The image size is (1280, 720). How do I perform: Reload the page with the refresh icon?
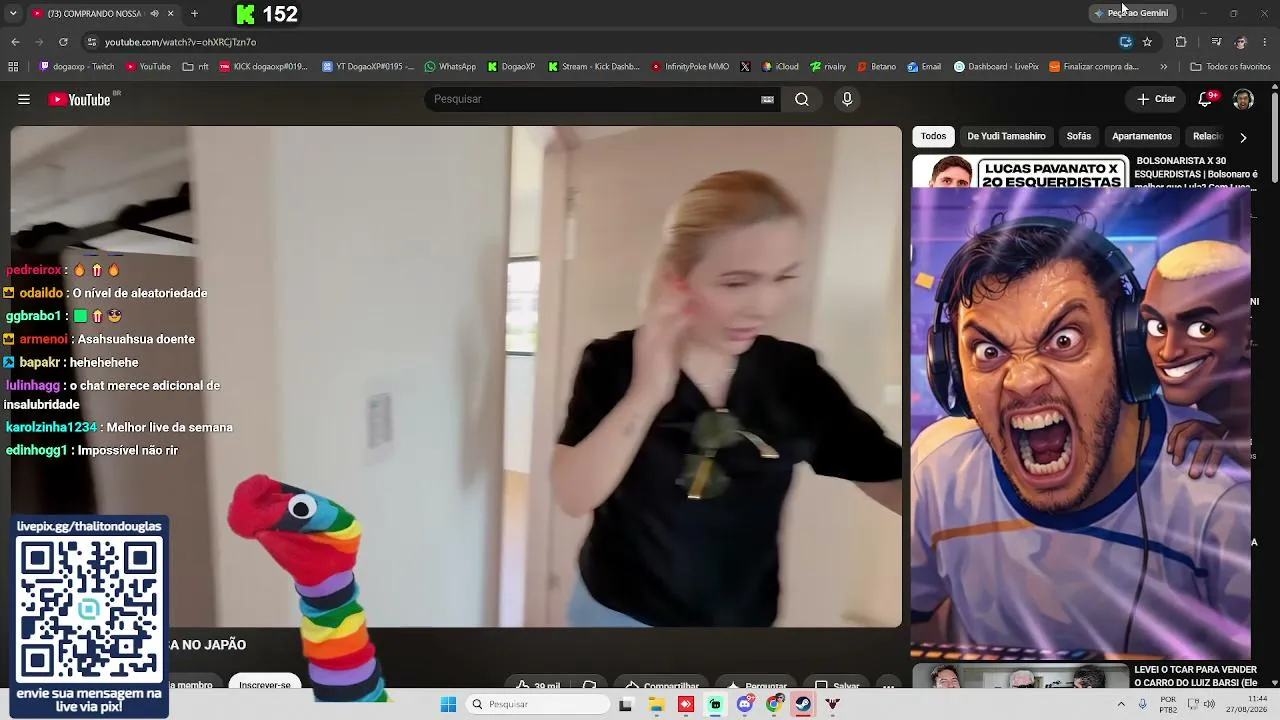(63, 42)
